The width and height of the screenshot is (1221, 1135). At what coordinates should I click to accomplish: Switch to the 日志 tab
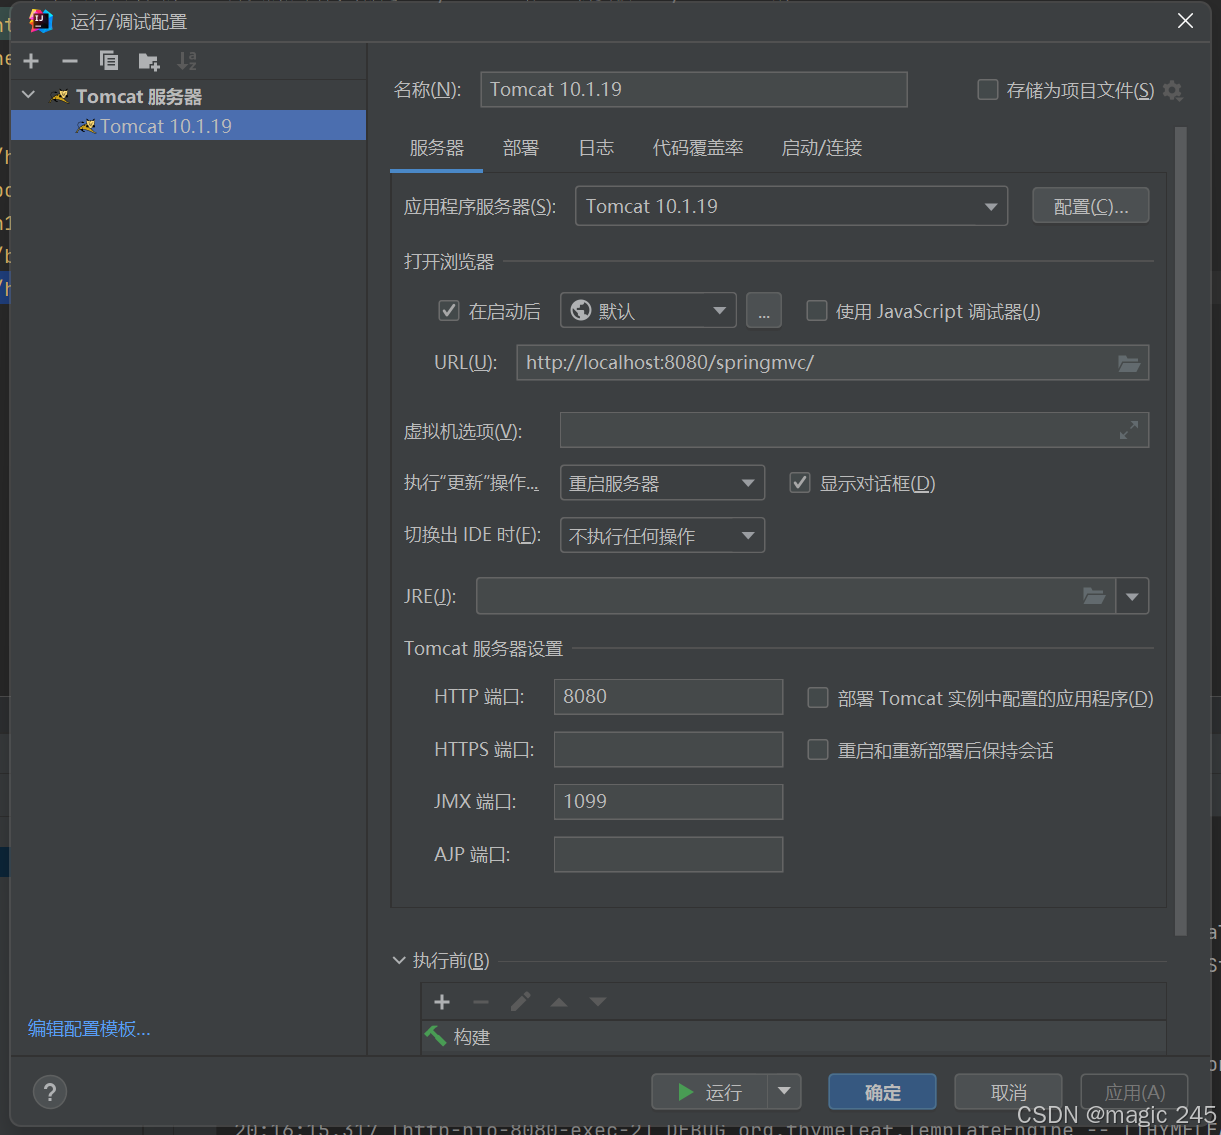click(596, 148)
